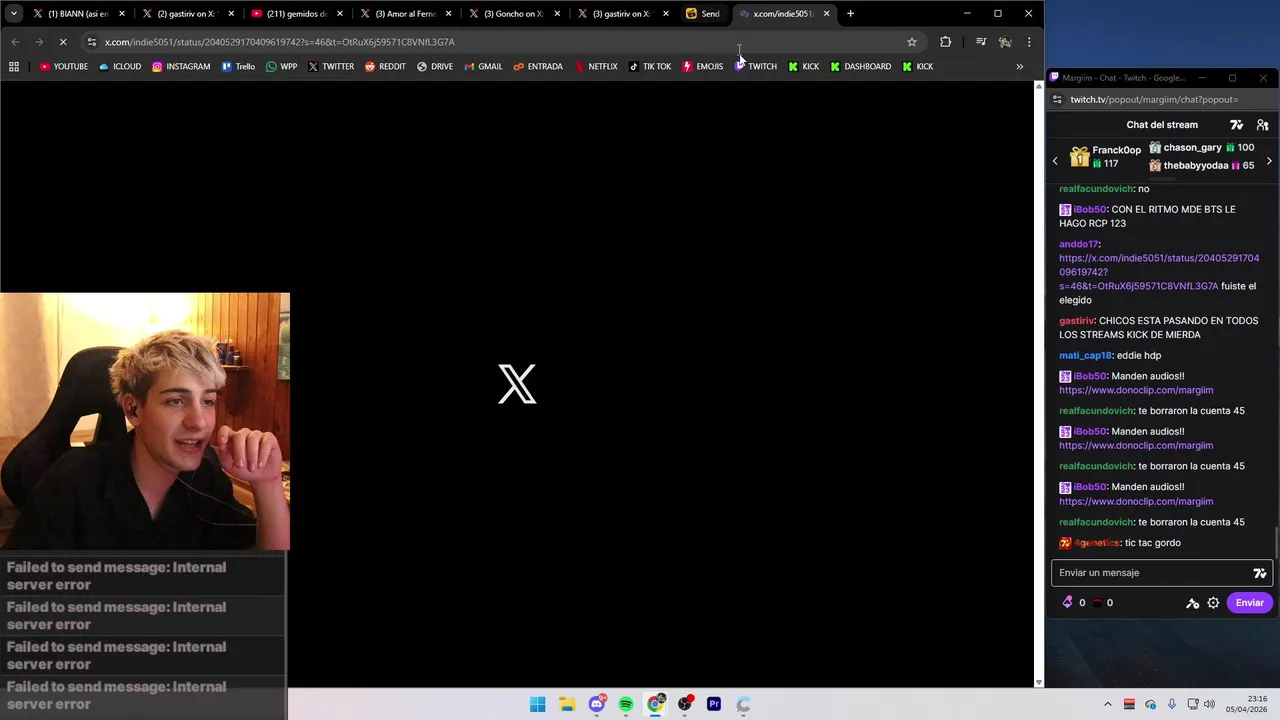The width and height of the screenshot is (1280, 720).
Task: Open mod actions hammer icon in chat
Action: click(1192, 603)
